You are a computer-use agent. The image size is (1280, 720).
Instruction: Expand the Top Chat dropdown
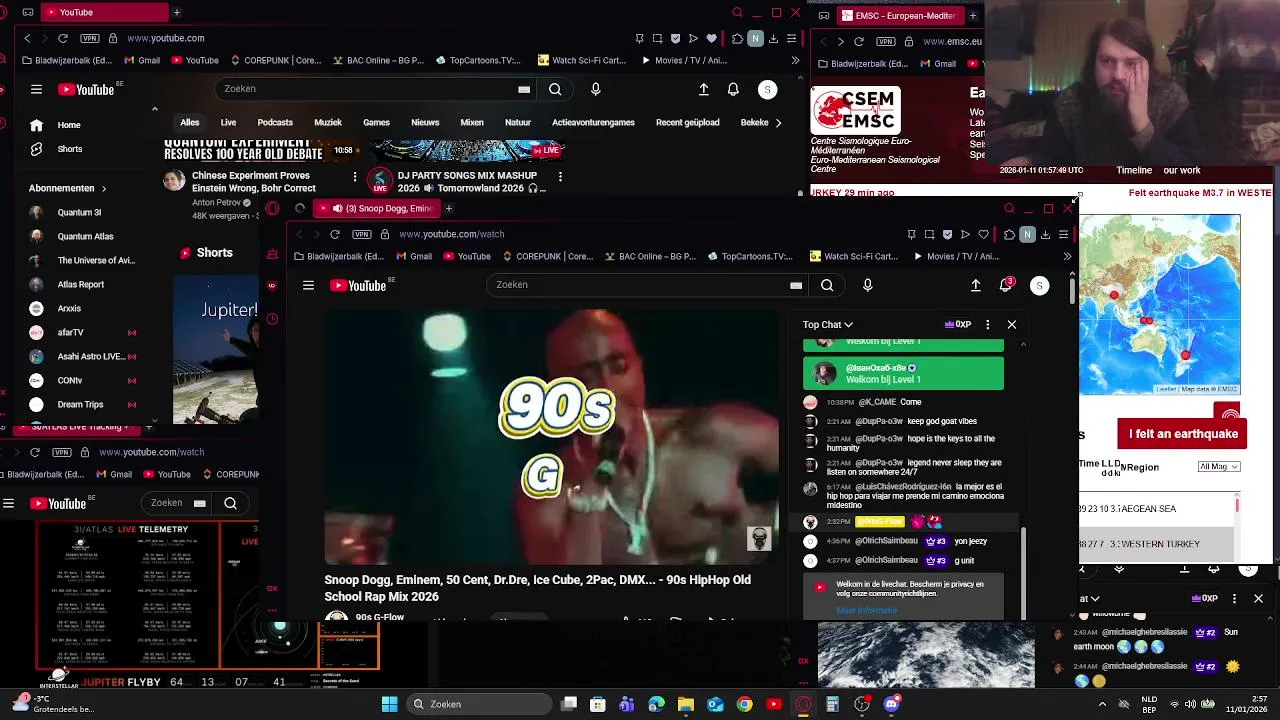tap(827, 325)
